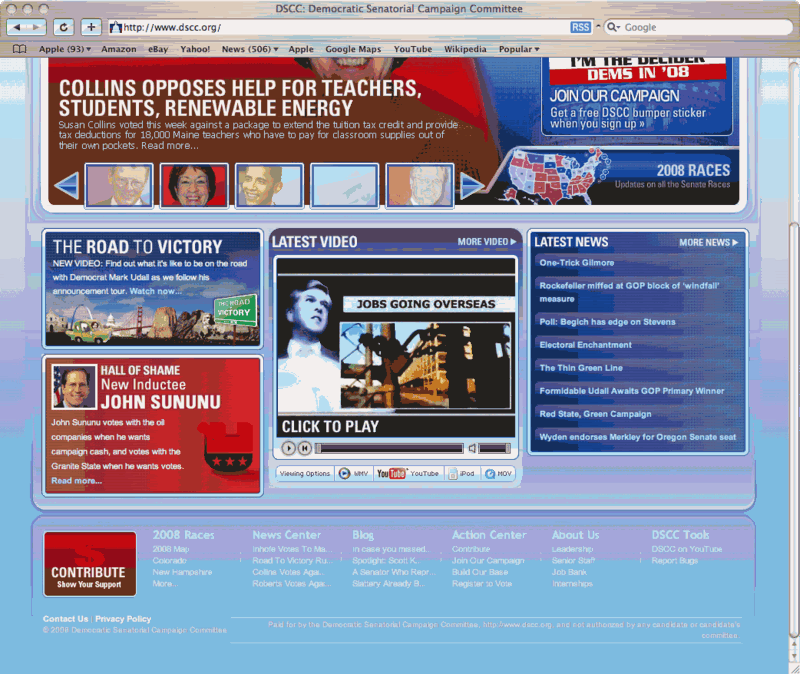Open the Amazon bookmark

(119, 49)
